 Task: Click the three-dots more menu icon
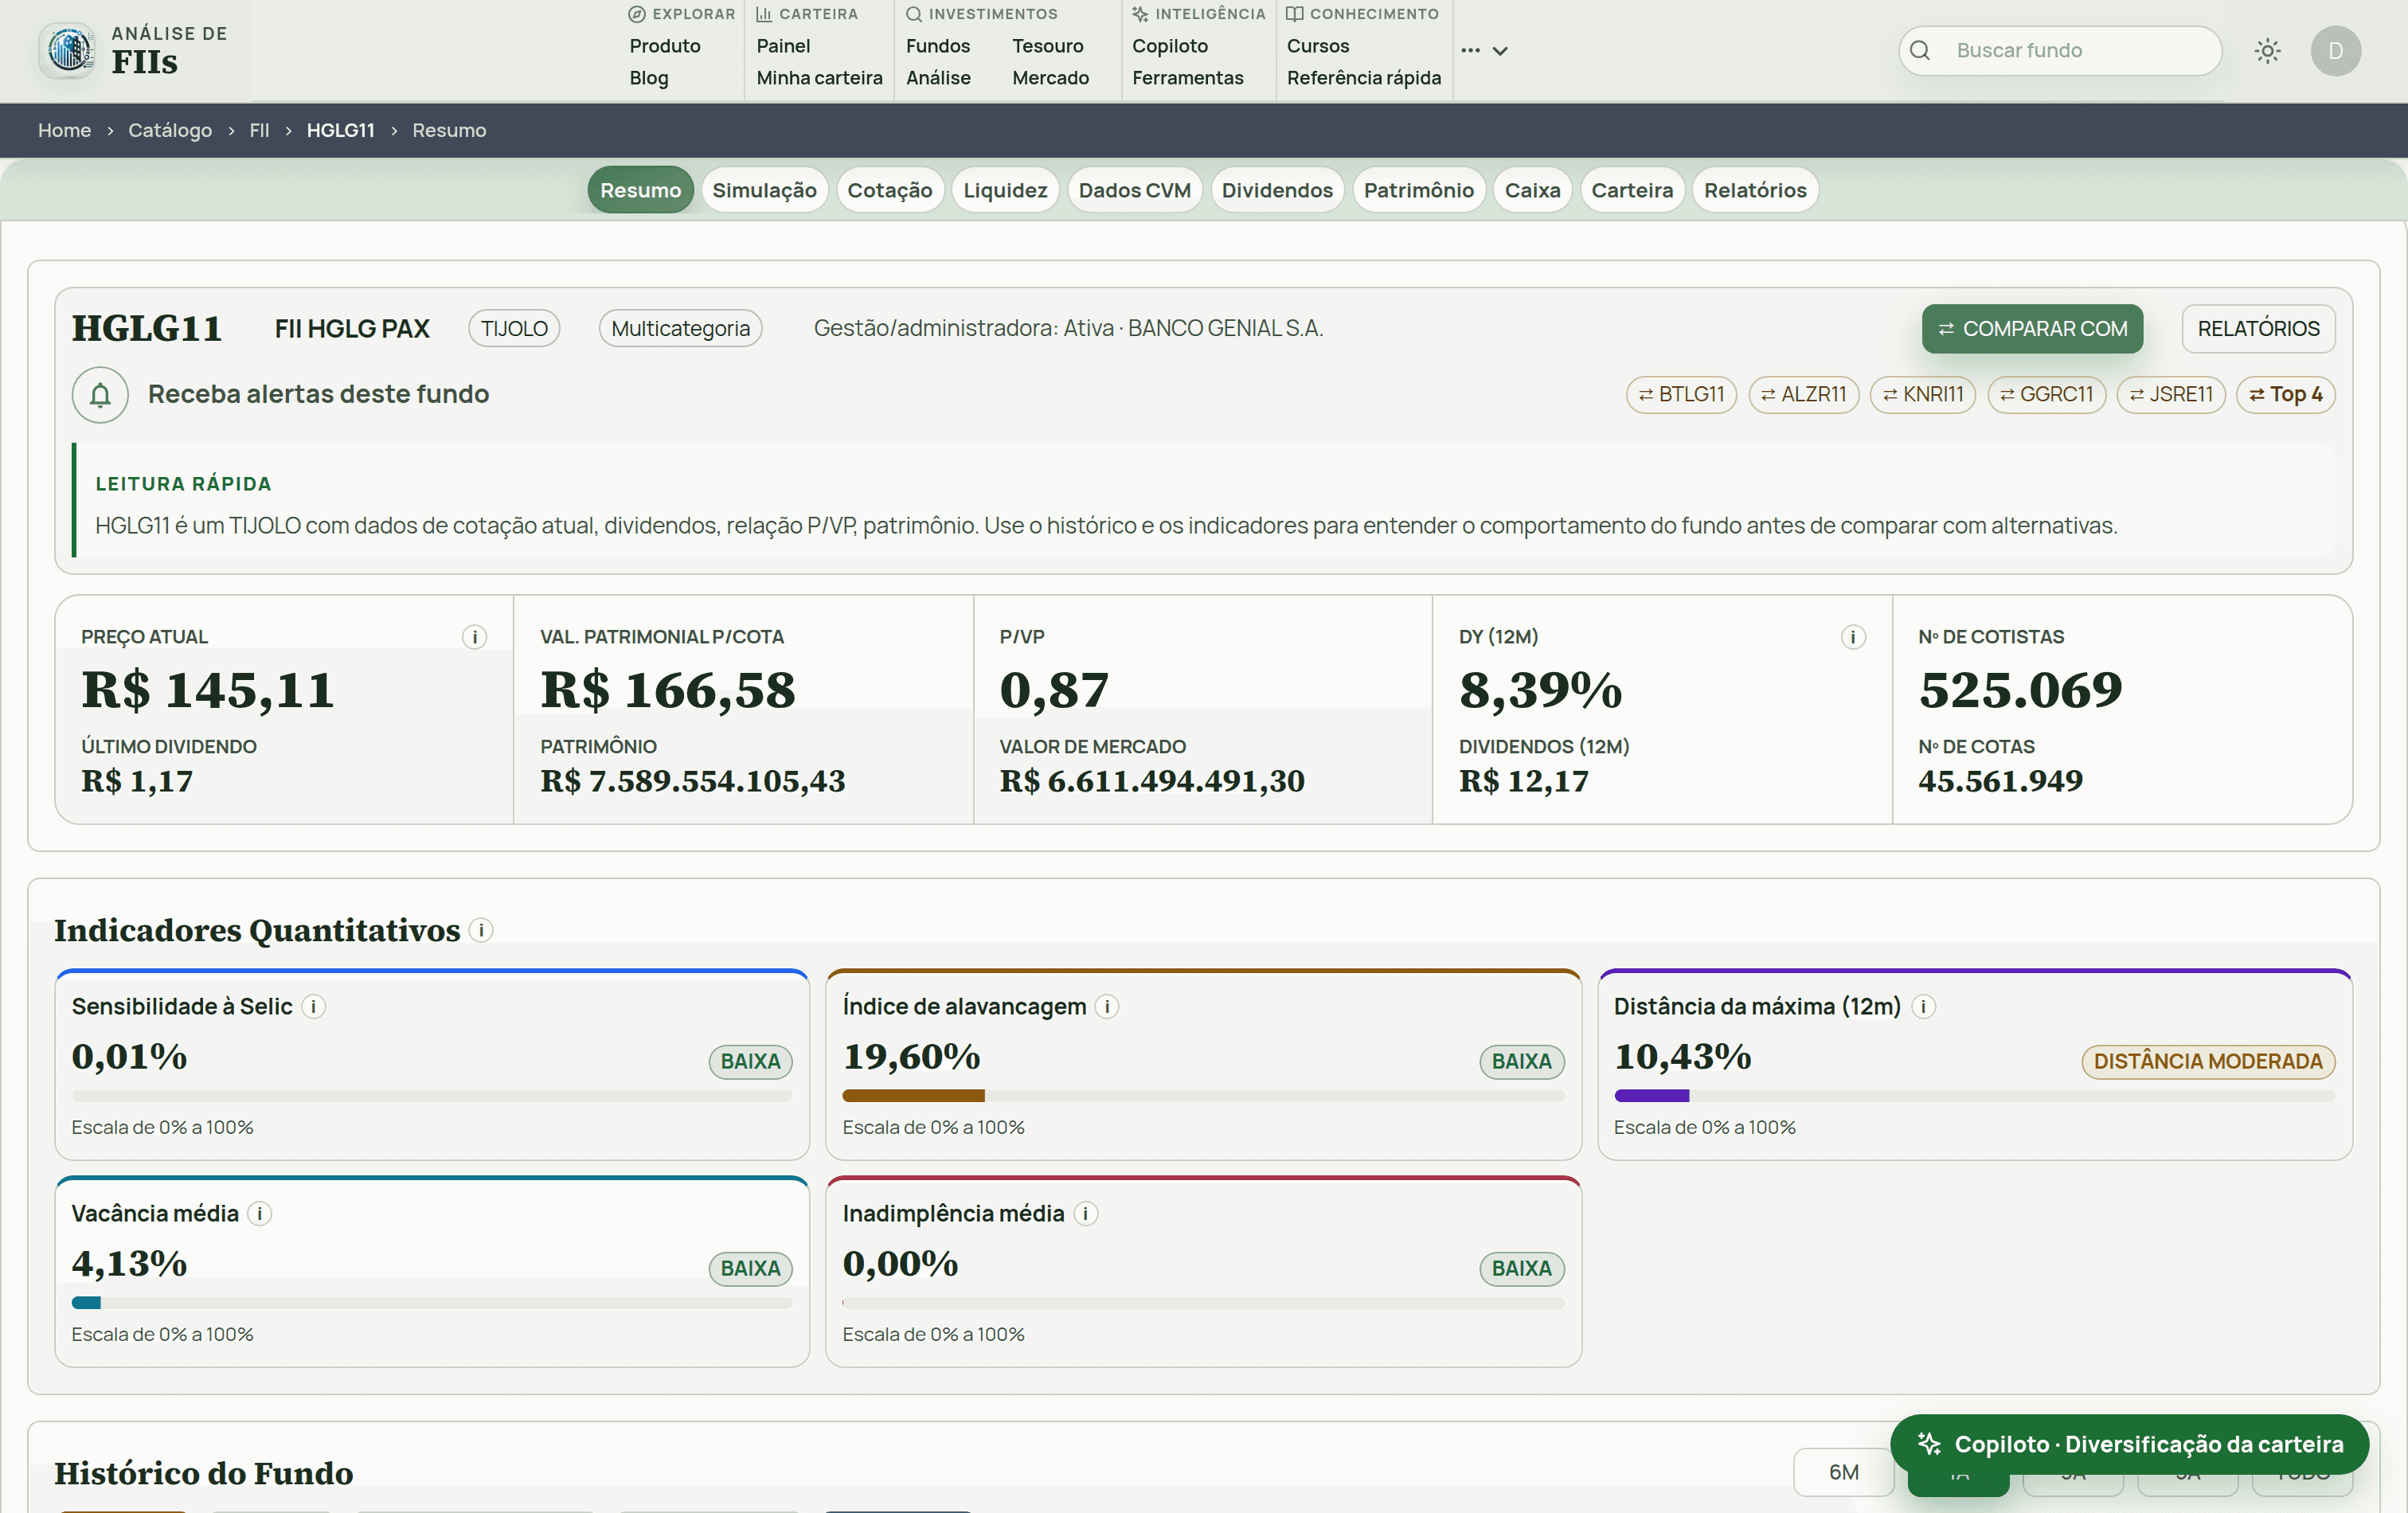(1469, 50)
